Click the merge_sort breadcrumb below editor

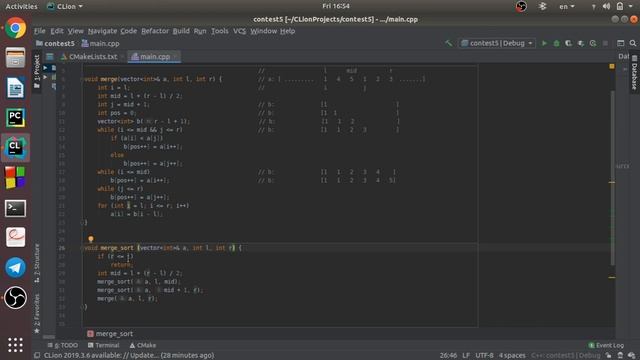pyautogui.click(x=110, y=334)
